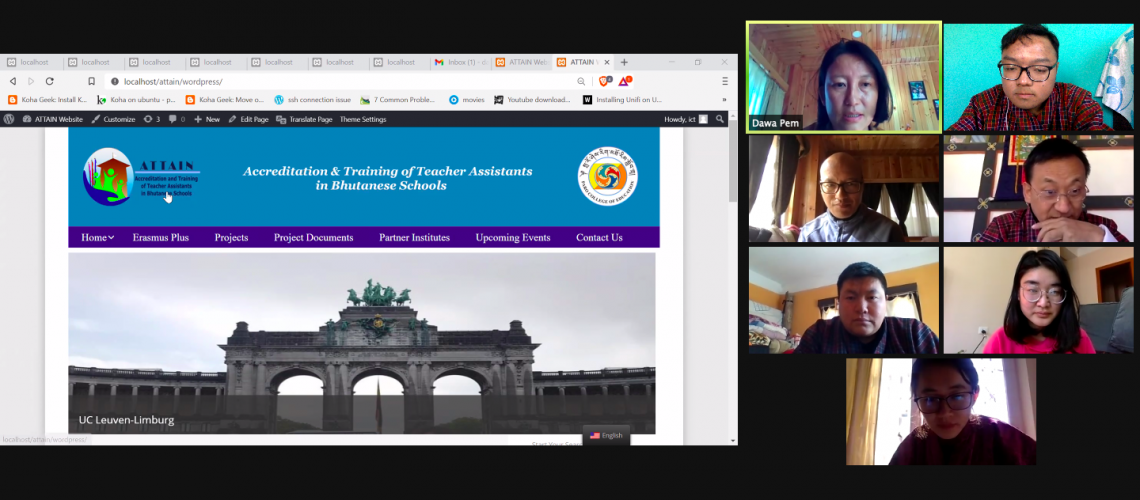The height and width of the screenshot is (500, 1140).
Task: Bookmark this page with the bookmark icon
Action: coord(92,81)
